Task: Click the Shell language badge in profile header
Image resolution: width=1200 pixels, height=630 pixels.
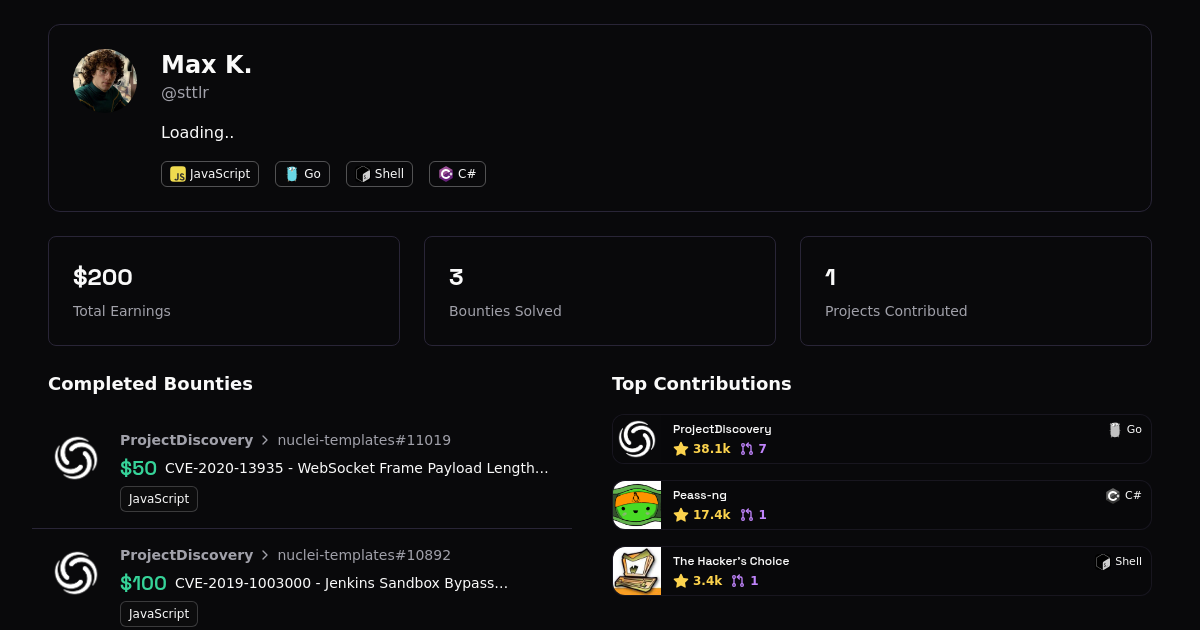Action: 379,174
